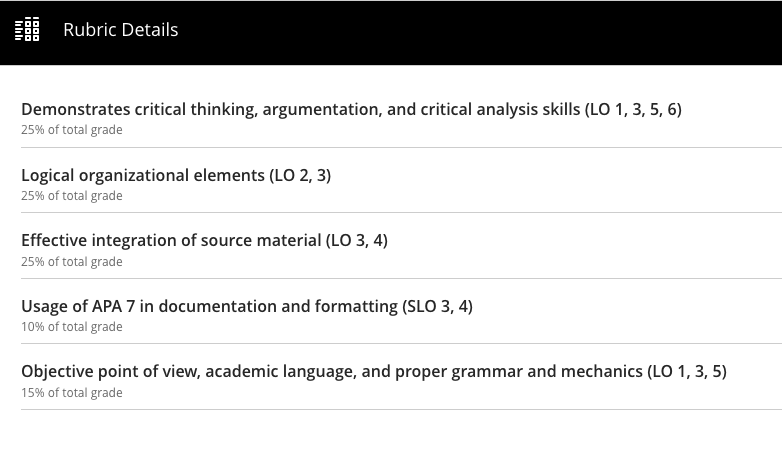The height and width of the screenshot is (468, 782).
Task: Click the 15% of total grade label
Action: [72, 393]
